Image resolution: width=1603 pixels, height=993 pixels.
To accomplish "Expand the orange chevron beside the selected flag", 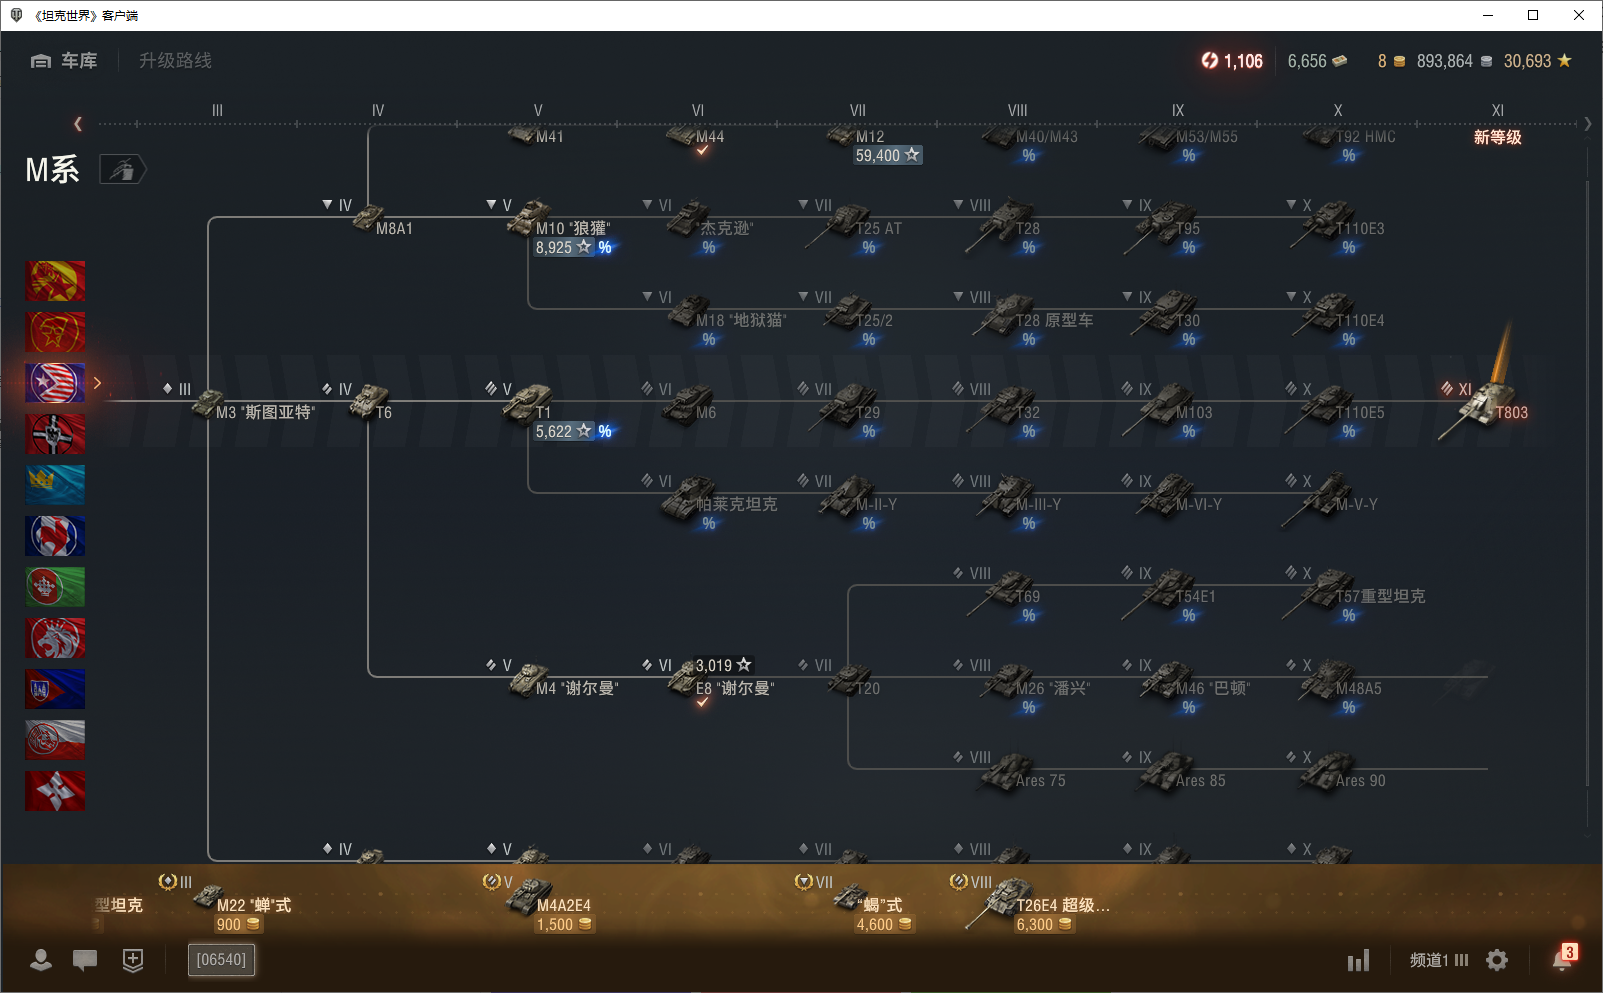I will (97, 383).
